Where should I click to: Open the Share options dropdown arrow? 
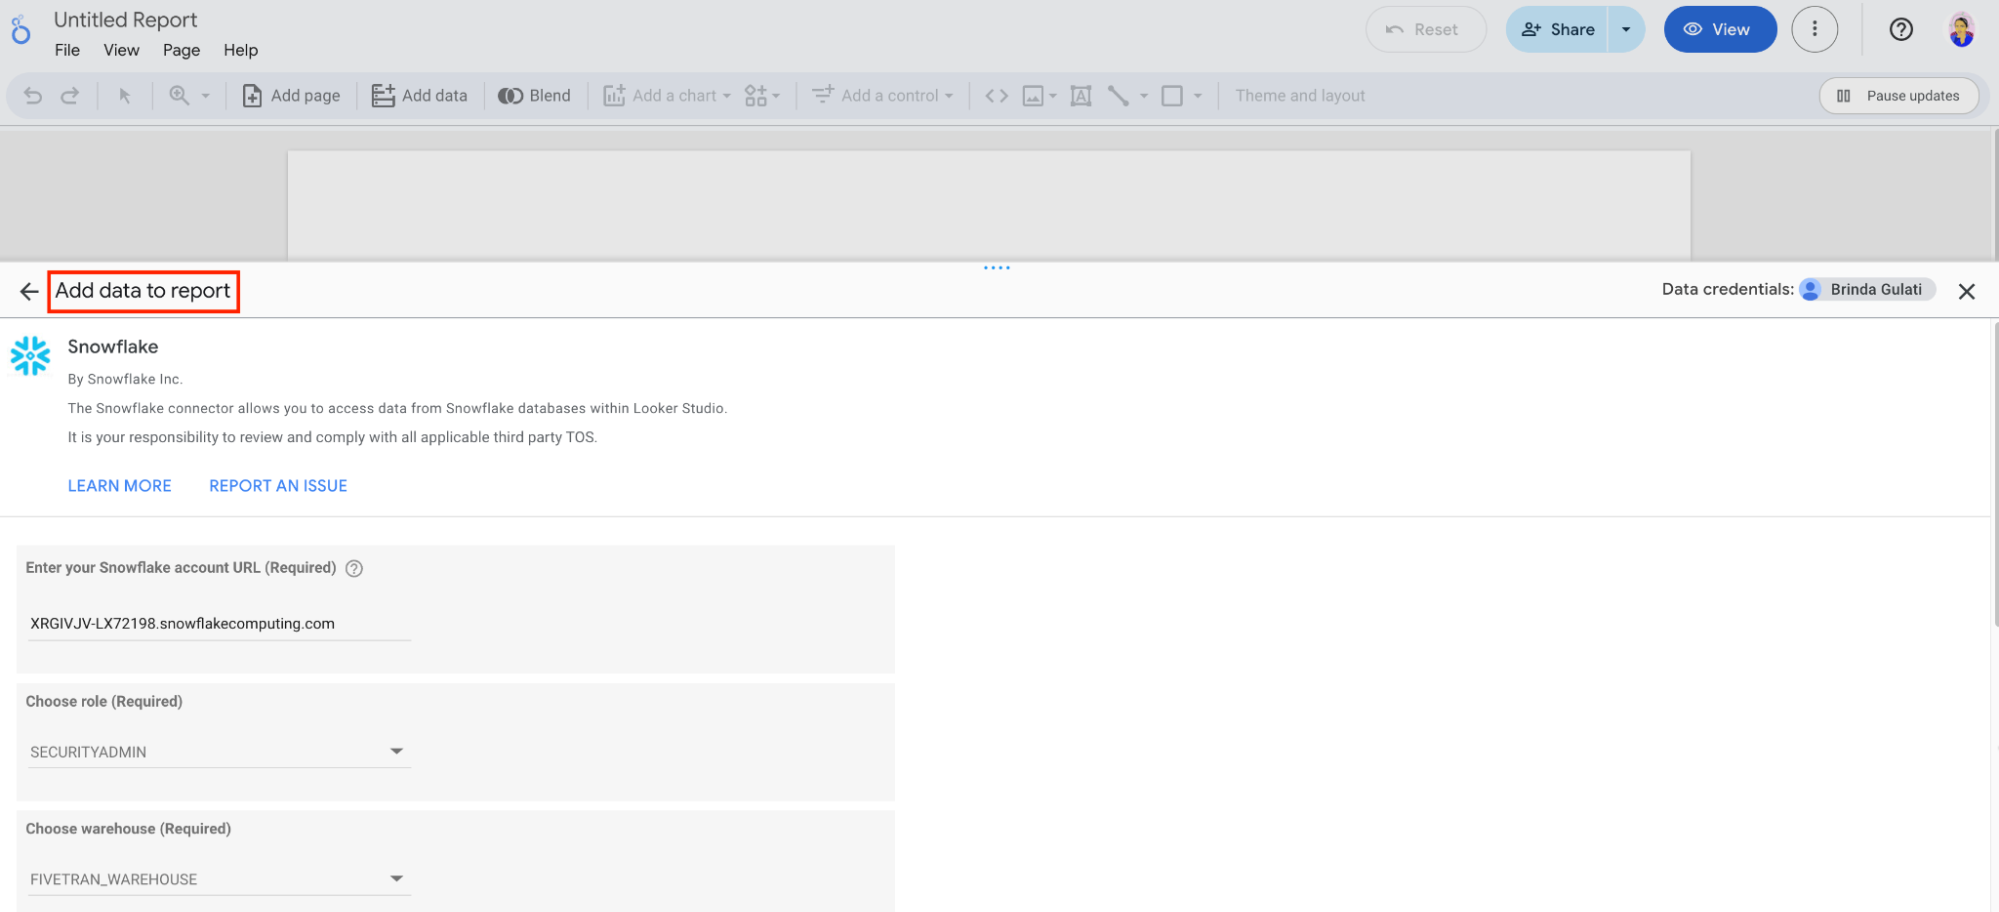(x=1627, y=30)
